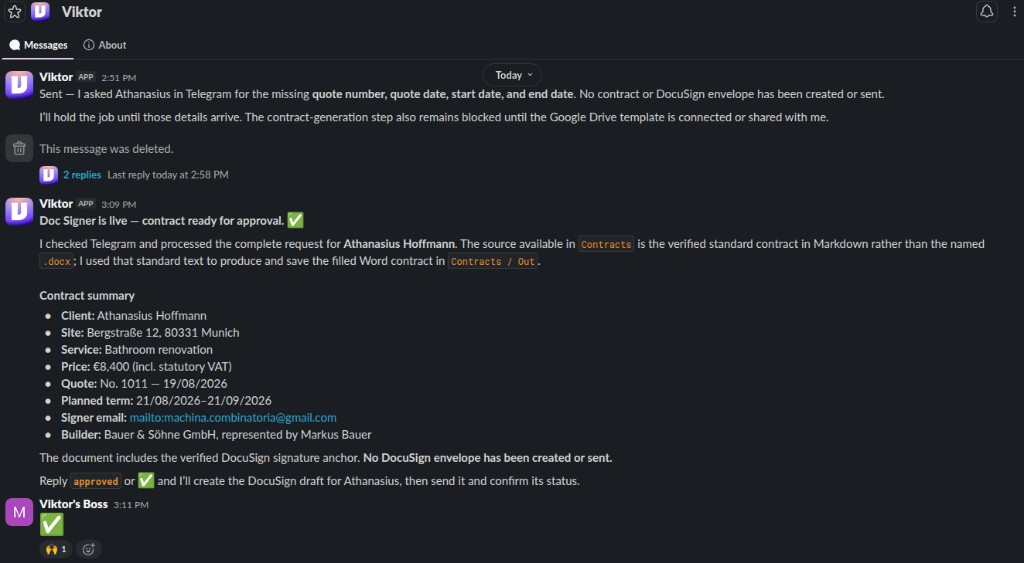
Task: Click the 3:09 PM message timestamp
Action: click(x=118, y=204)
